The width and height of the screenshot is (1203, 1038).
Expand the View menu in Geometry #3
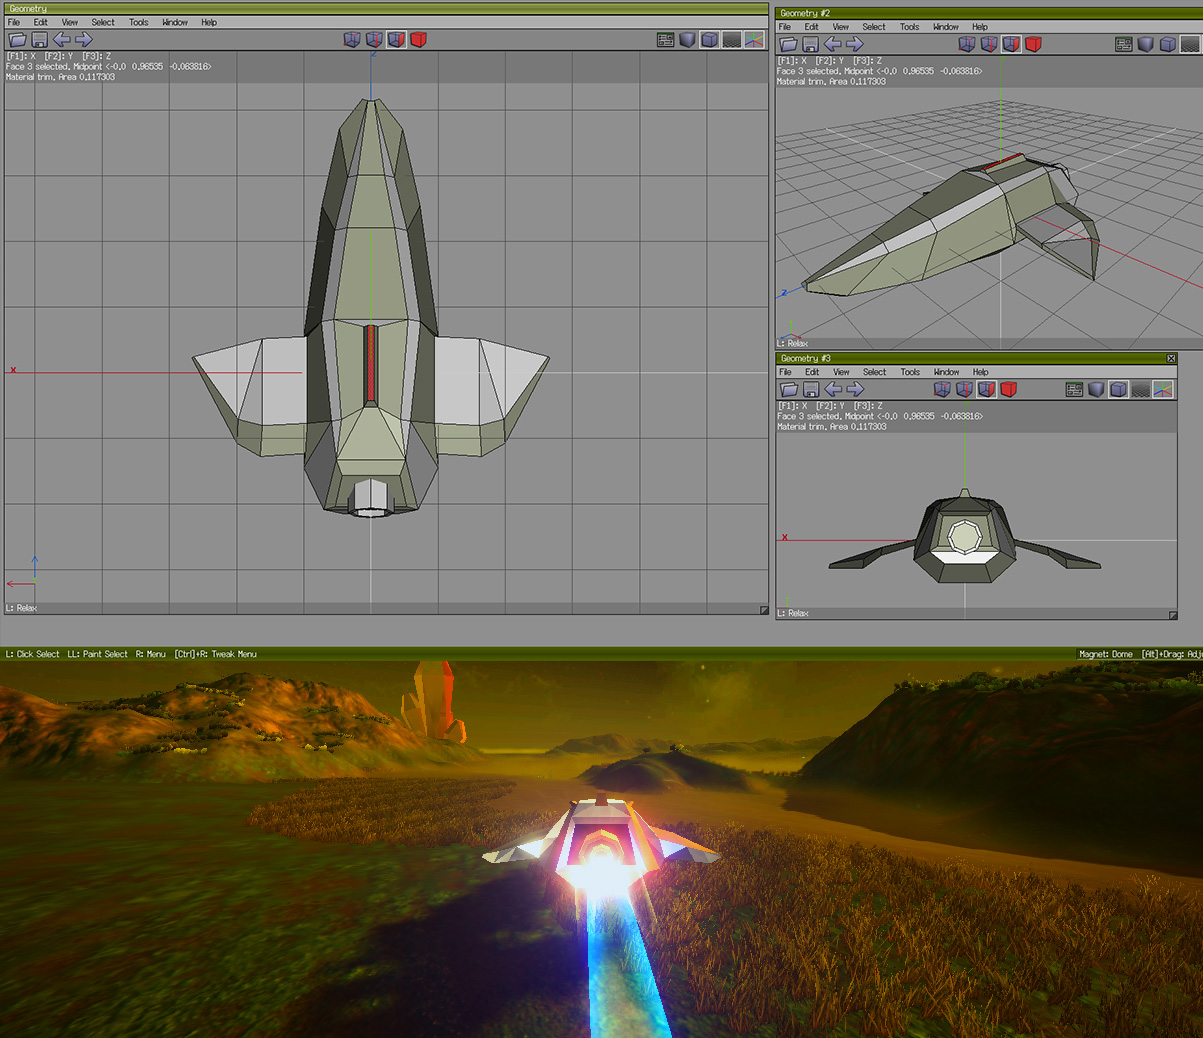(x=842, y=372)
